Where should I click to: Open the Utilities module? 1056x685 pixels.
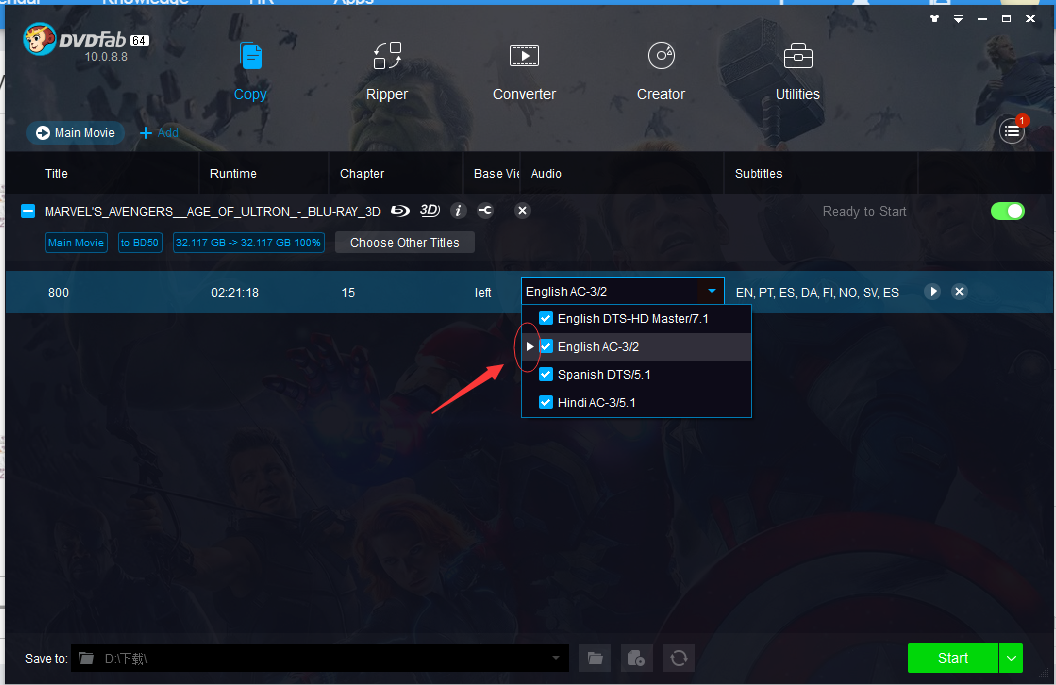[797, 71]
